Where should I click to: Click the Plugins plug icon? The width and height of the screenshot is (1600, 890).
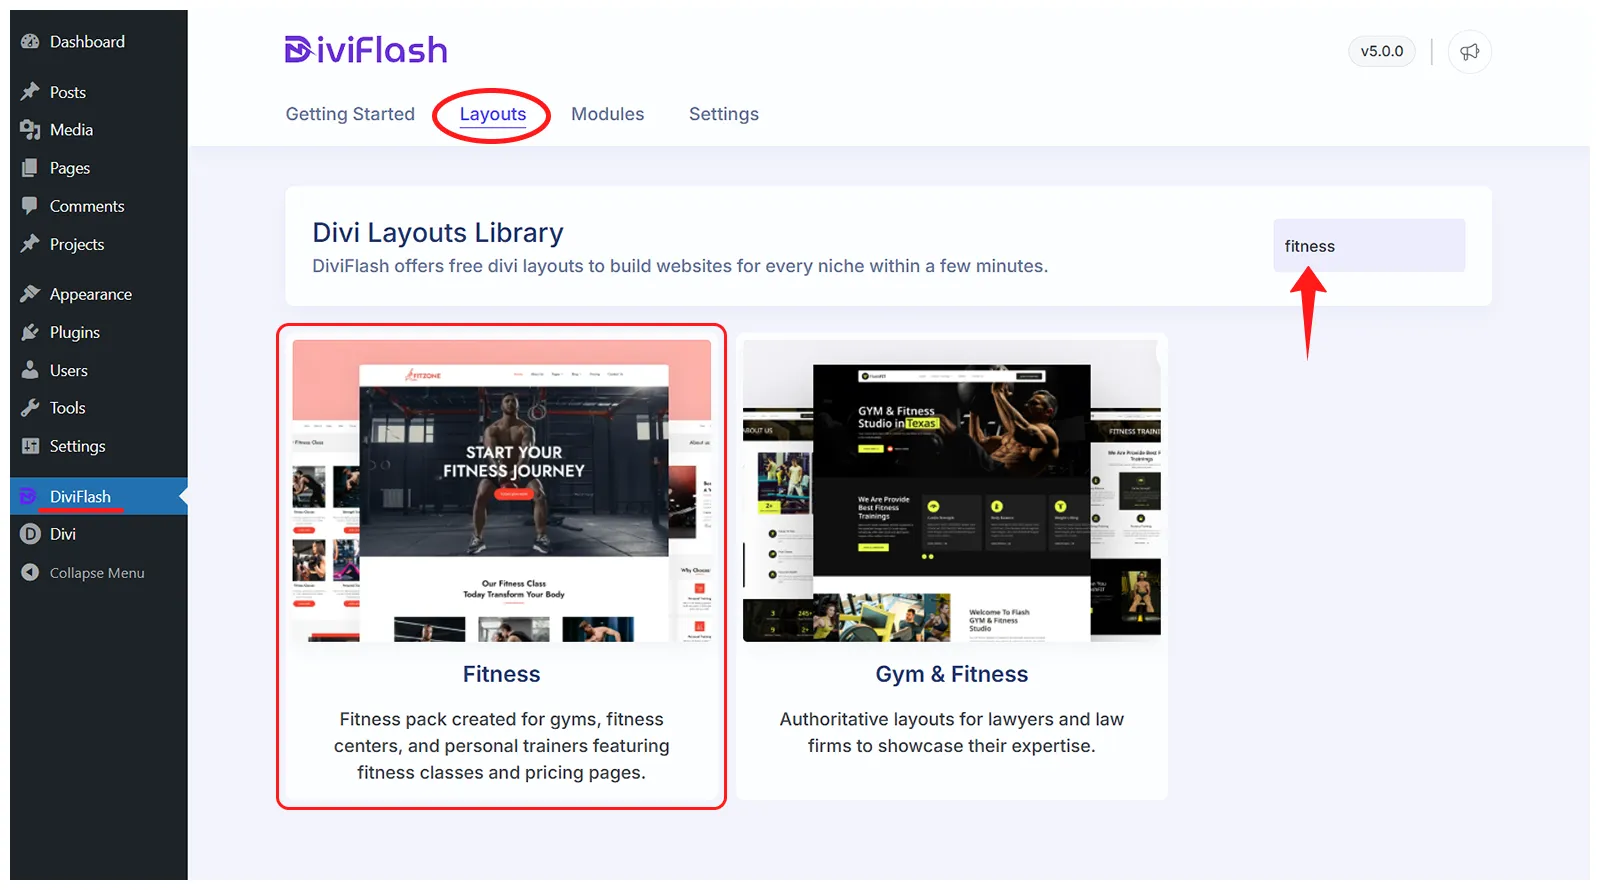(30, 332)
